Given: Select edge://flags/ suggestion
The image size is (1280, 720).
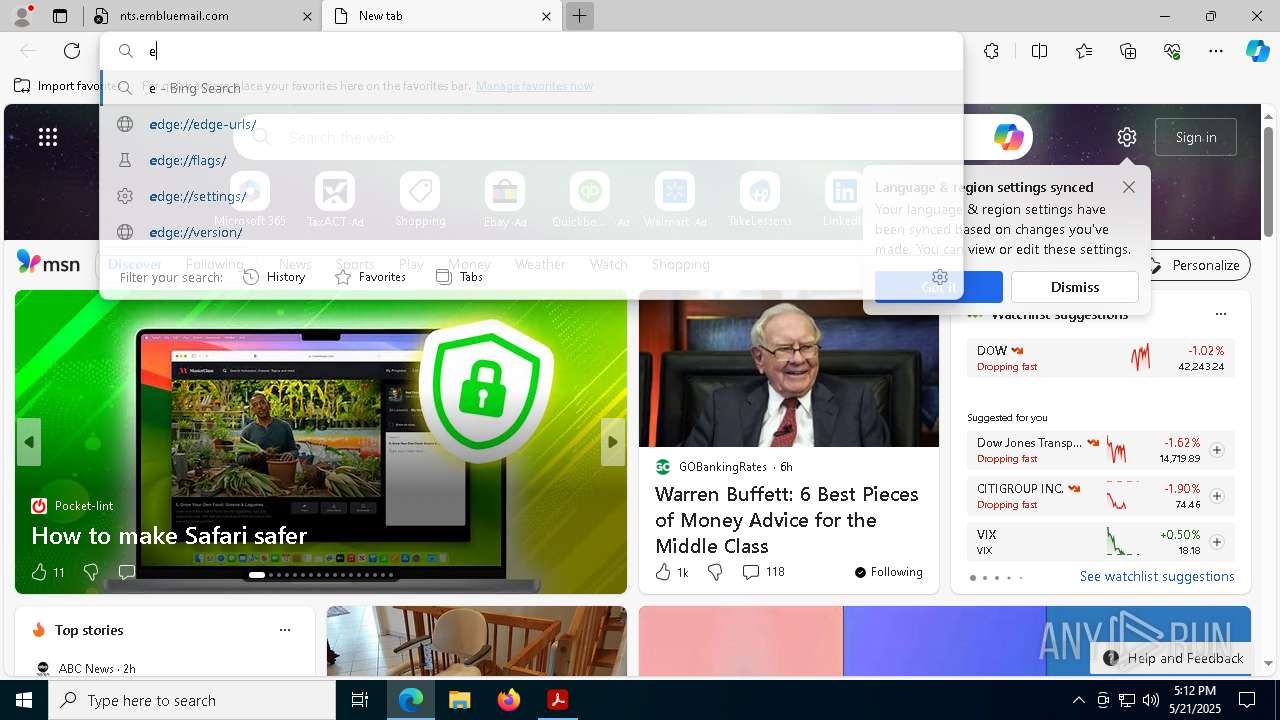Looking at the screenshot, I should pyautogui.click(x=531, y=160).
